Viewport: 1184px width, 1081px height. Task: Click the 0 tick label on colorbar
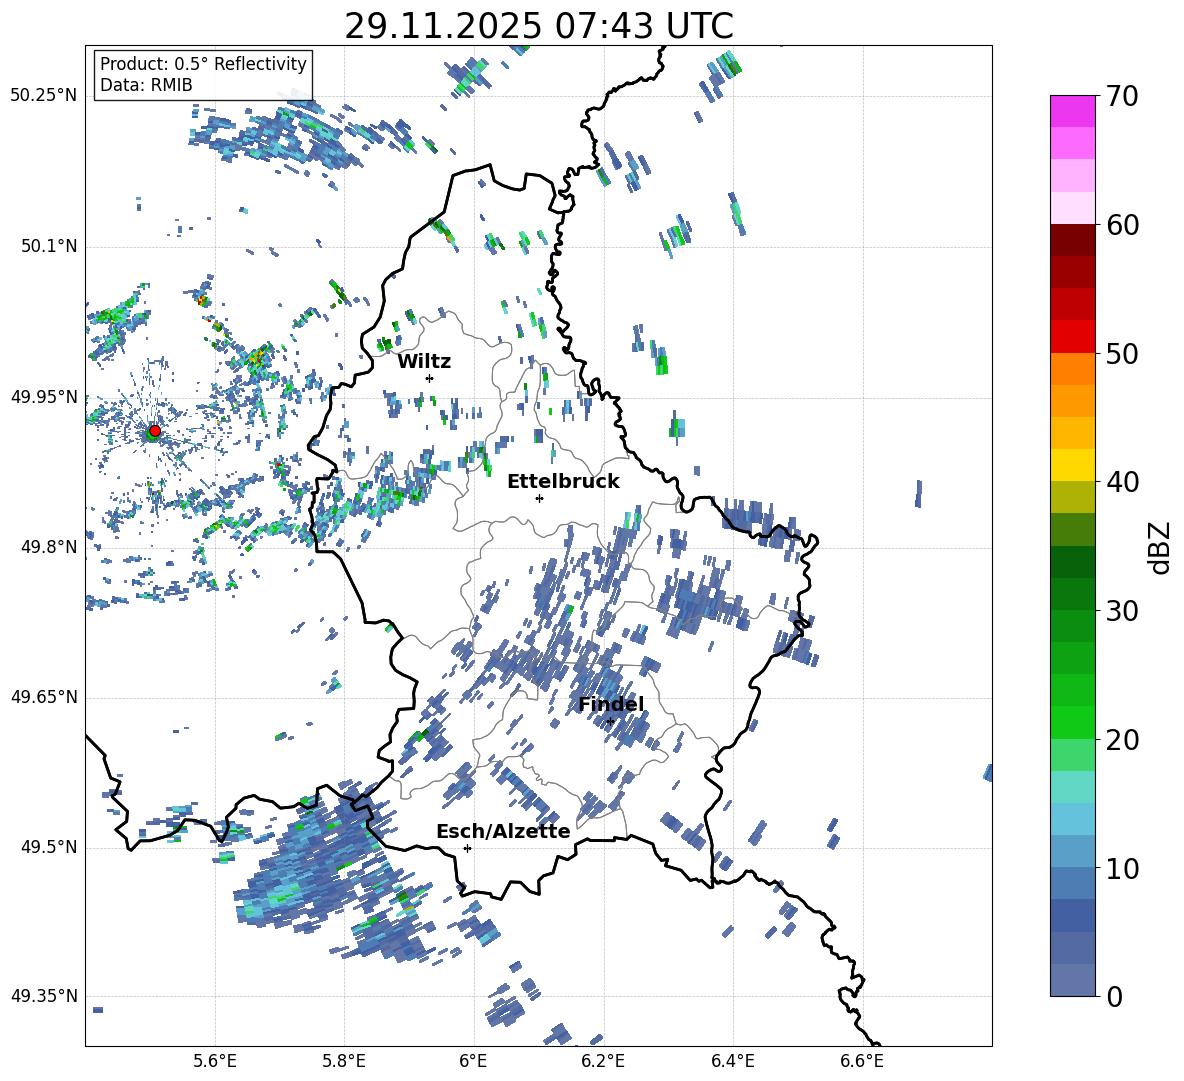tap(1114, 996)
